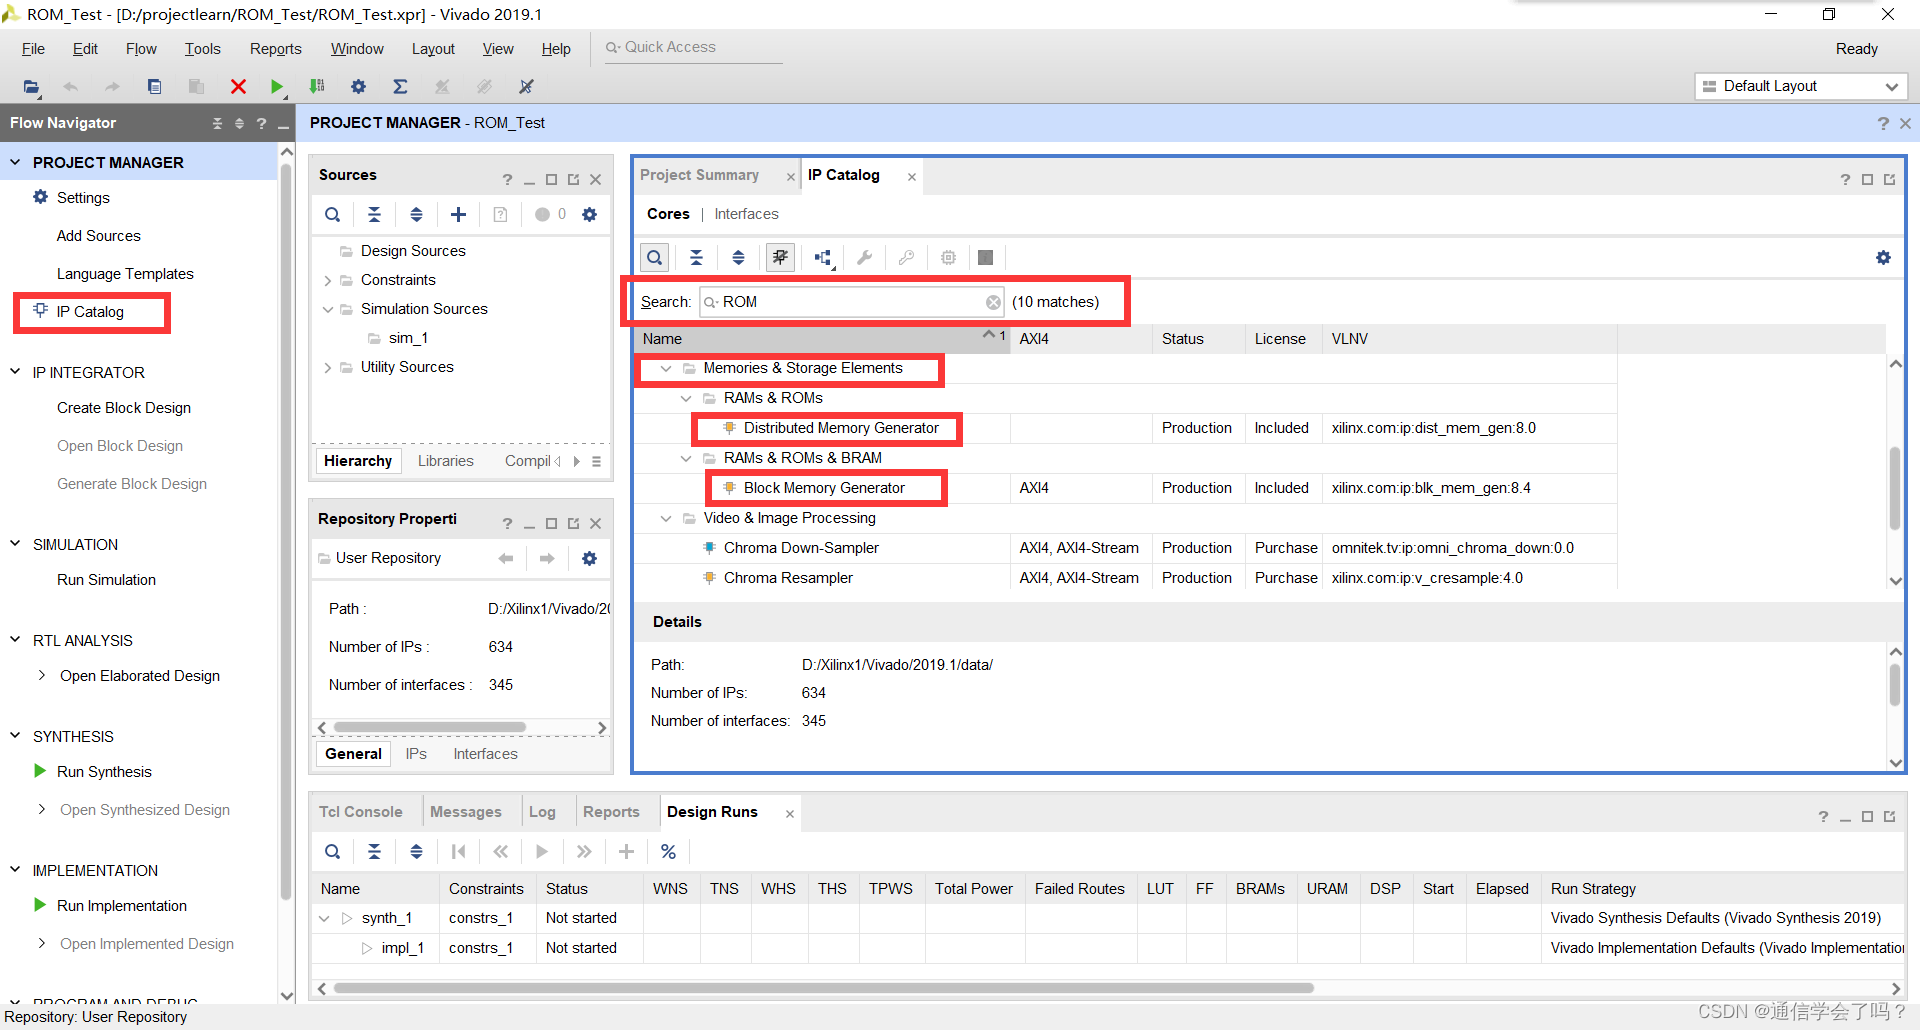The height and width of the screenshot is (1030, 1920).
Task: Click the Sigma report toolbar icon
Action: 400,87
